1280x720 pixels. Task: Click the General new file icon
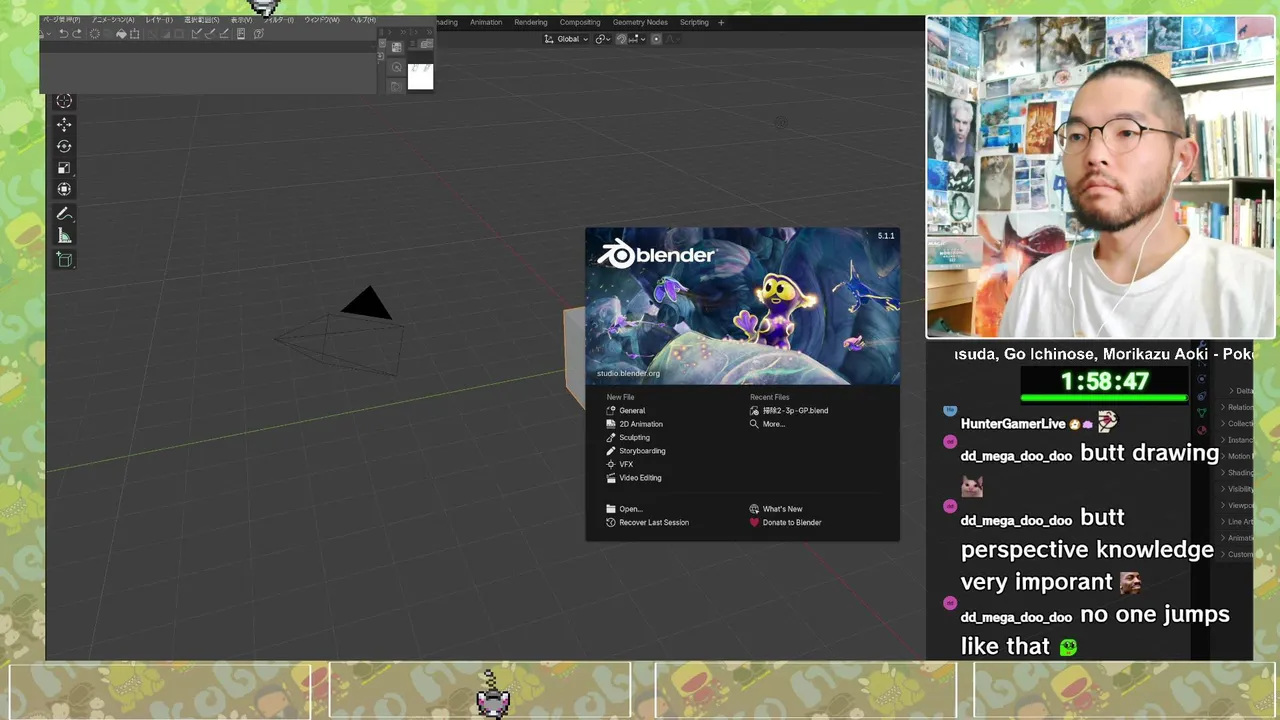pyautogui.click(x=611, y=411)
